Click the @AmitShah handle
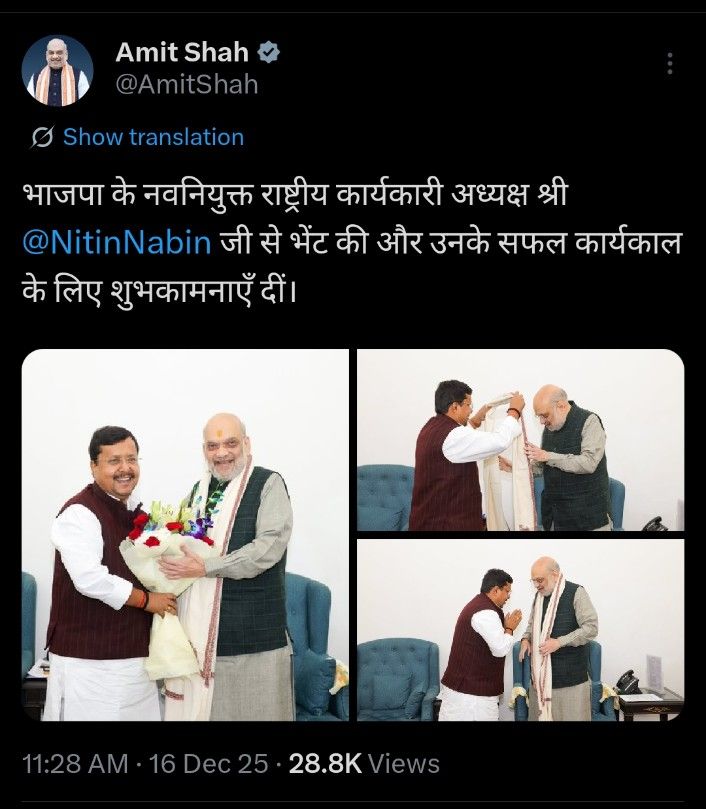 point(186,84)
